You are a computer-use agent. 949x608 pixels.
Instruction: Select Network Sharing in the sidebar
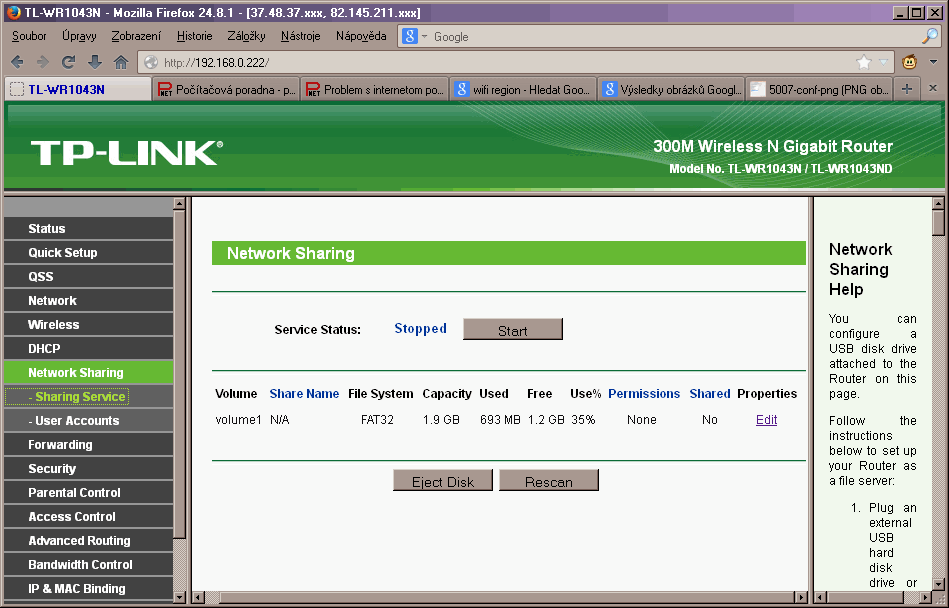[x=88, y=373]
